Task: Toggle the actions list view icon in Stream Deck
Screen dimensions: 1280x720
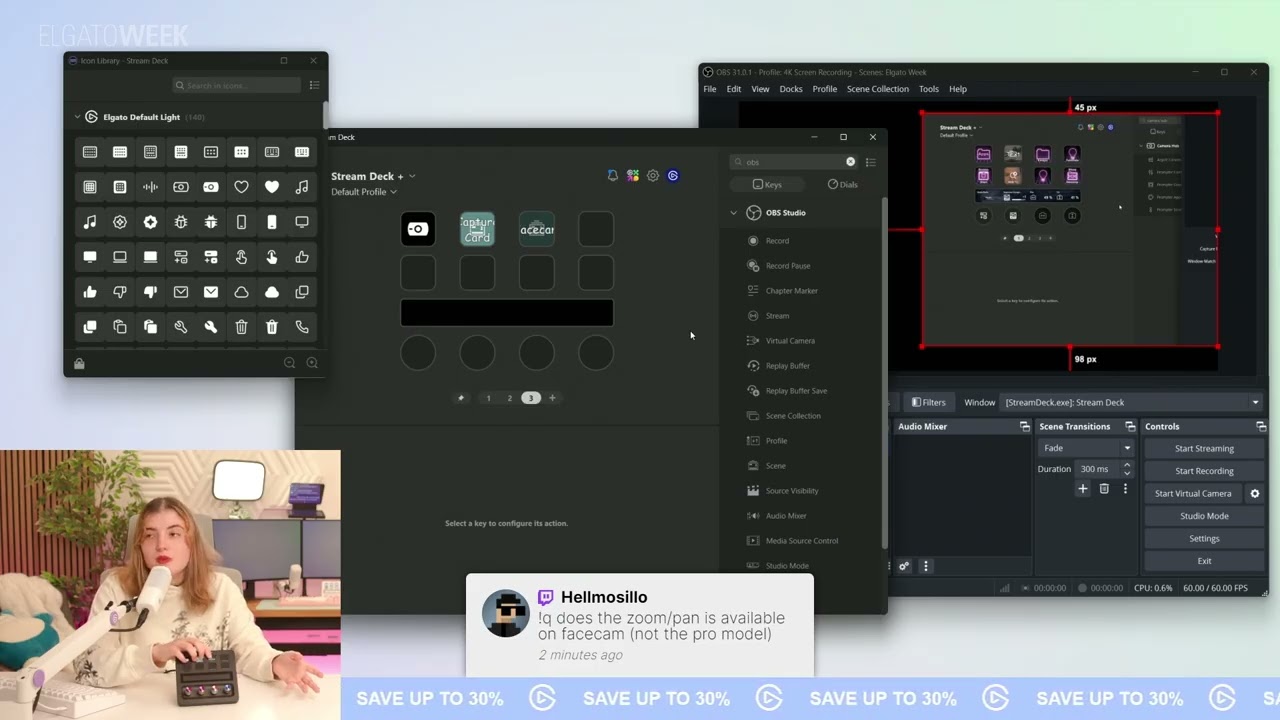Action: [871, 162]
